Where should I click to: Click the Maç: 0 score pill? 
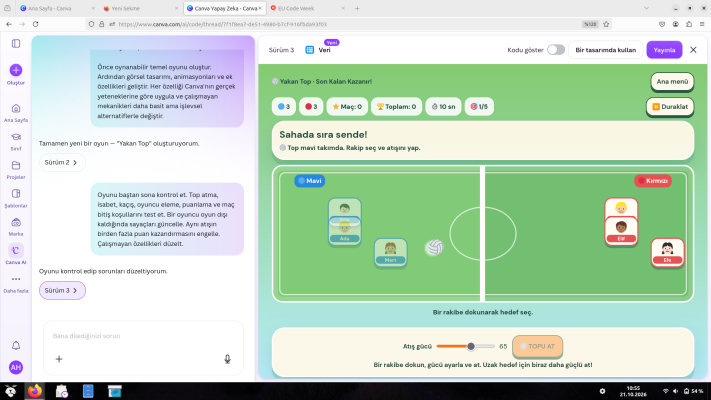click(347, 107)
